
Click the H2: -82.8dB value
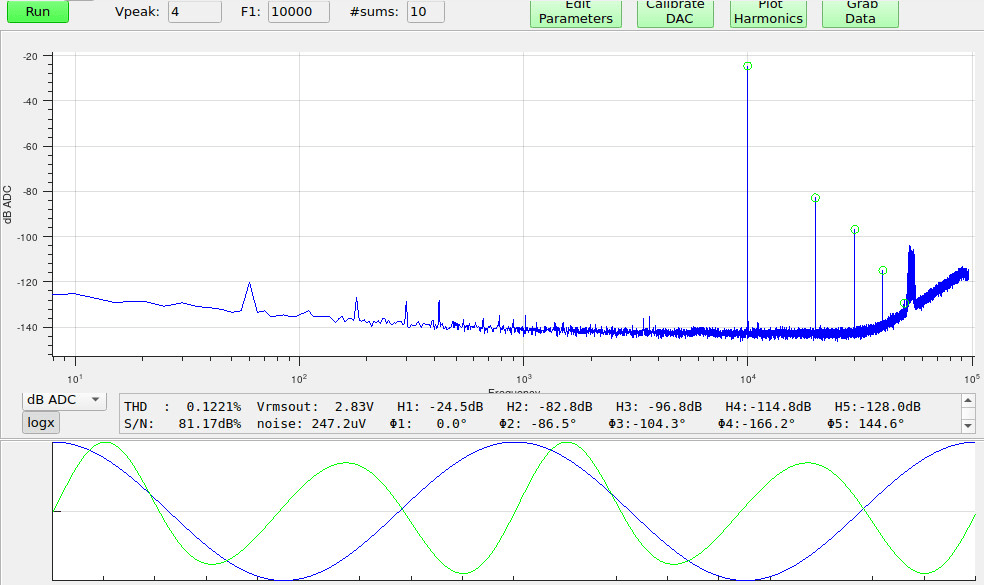pos(549,407)
